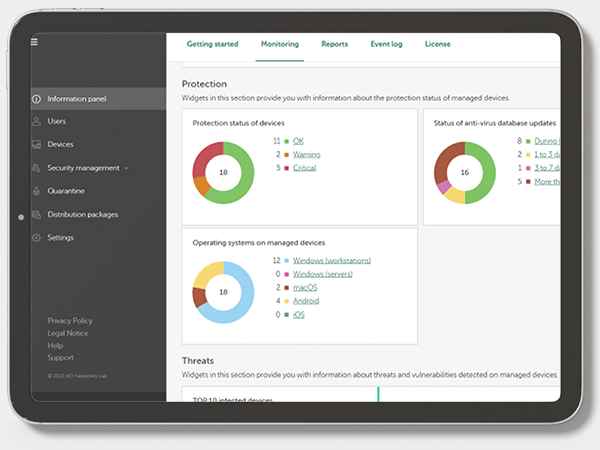
Task: Open the OK devices link
Action: pos(298,141)
